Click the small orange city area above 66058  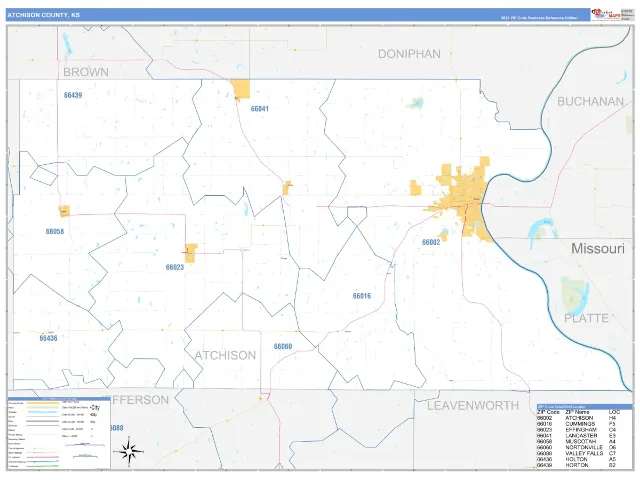64,211
